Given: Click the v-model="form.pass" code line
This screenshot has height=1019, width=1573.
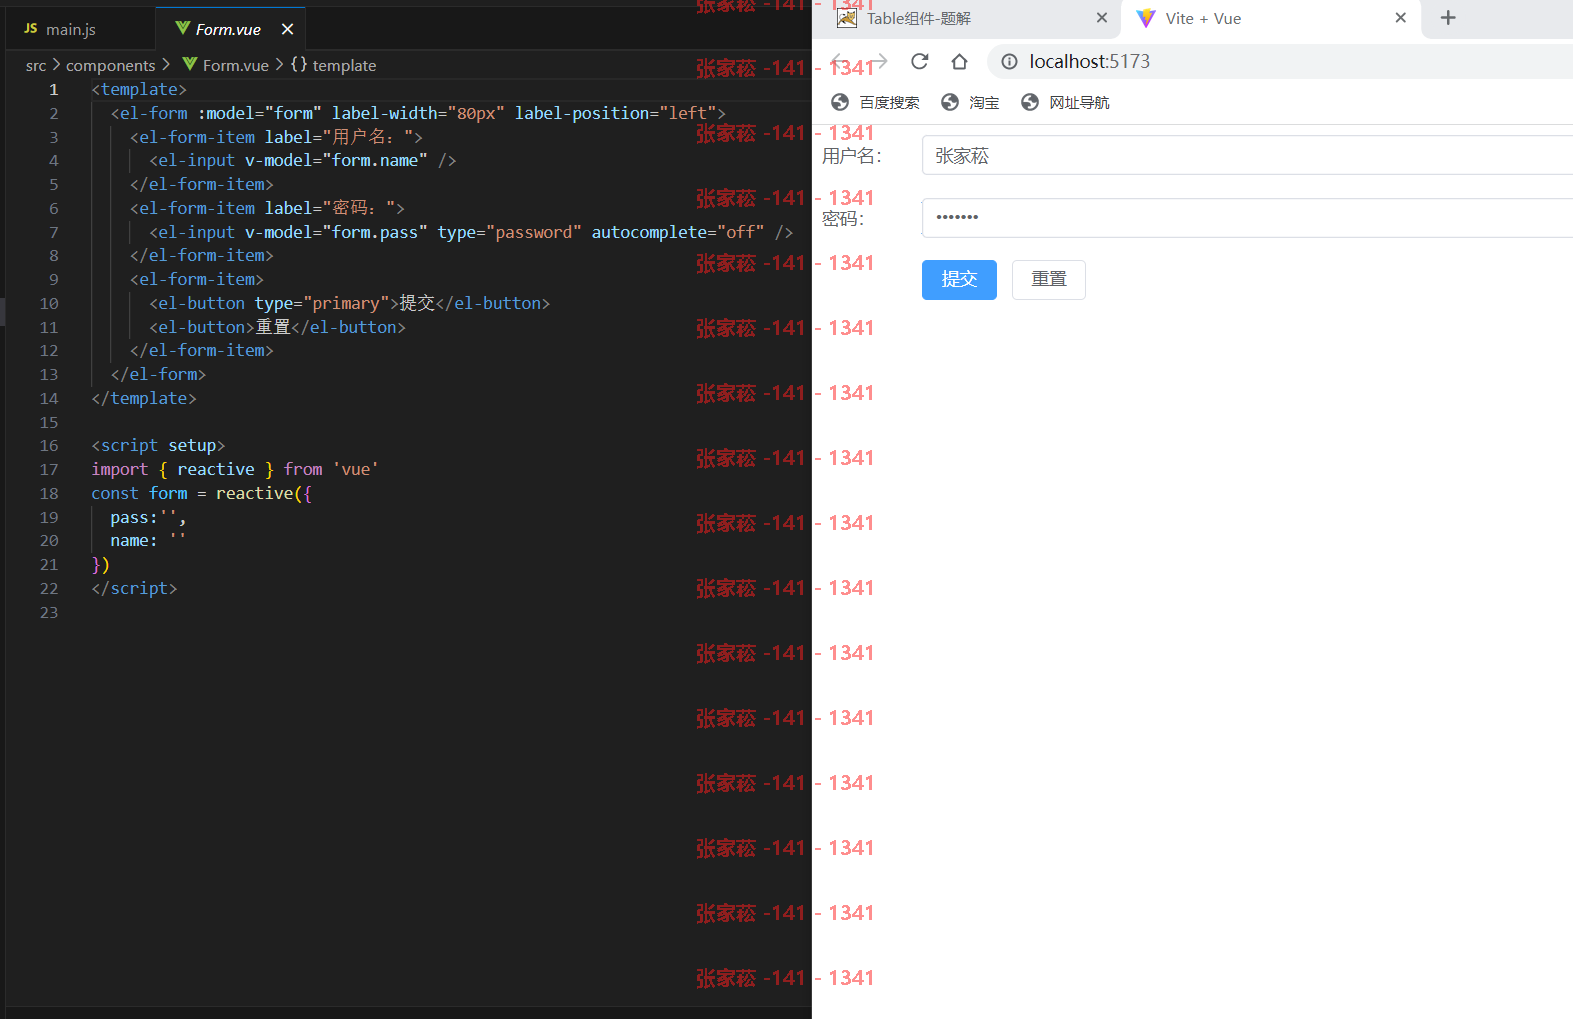Looking at the screenshot, I should [x=471, y=232].
